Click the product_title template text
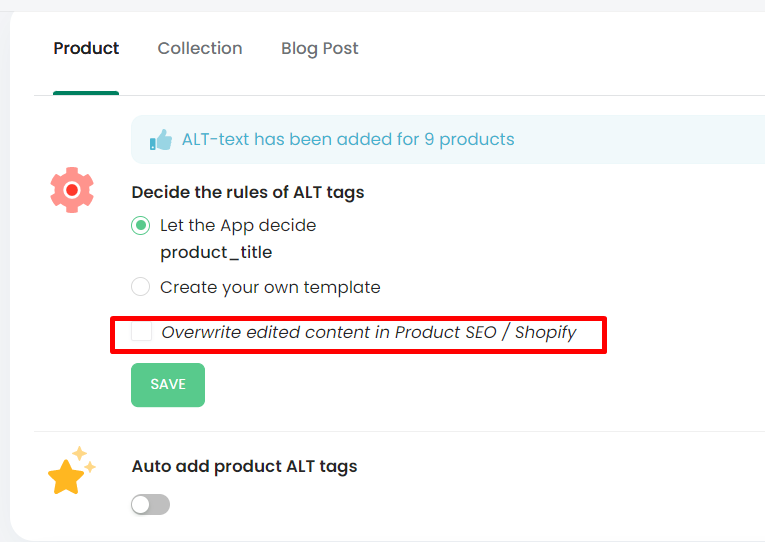The image size is (765, 542). pyautogui.click(x=216, y=252)
